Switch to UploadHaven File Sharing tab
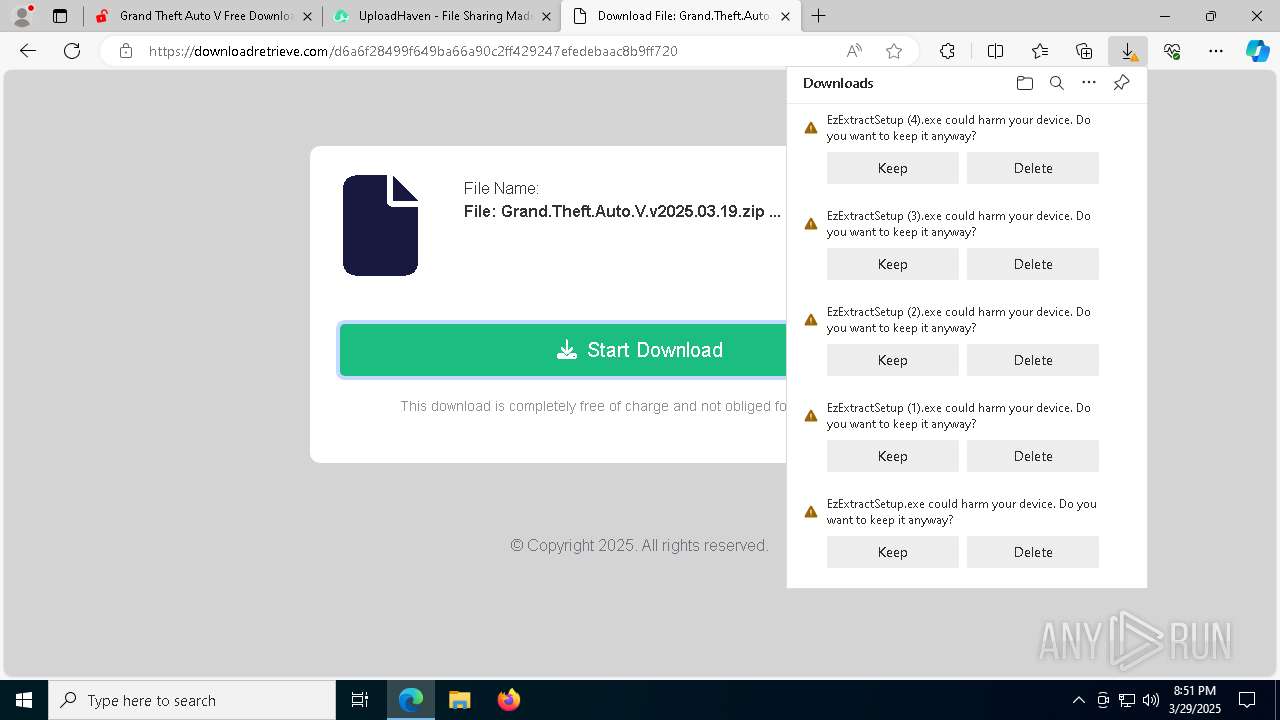 [442, 16]
